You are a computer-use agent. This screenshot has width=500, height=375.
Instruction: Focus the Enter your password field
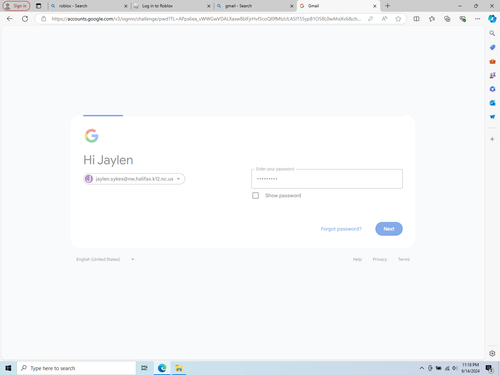point(327,179)
